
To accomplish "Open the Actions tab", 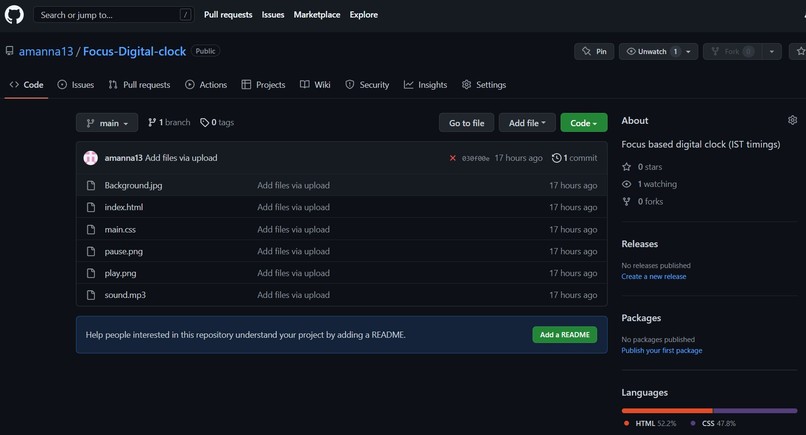I will pyautogui.click(x=206, y=85).
